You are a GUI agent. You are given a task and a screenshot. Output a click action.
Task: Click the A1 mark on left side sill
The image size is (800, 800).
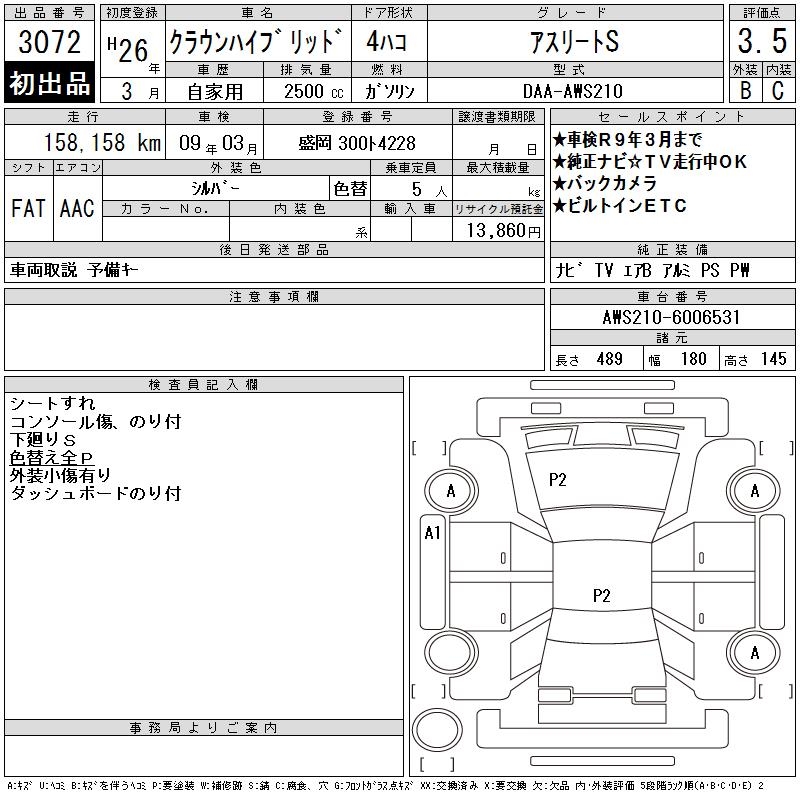tap(432, 533)
